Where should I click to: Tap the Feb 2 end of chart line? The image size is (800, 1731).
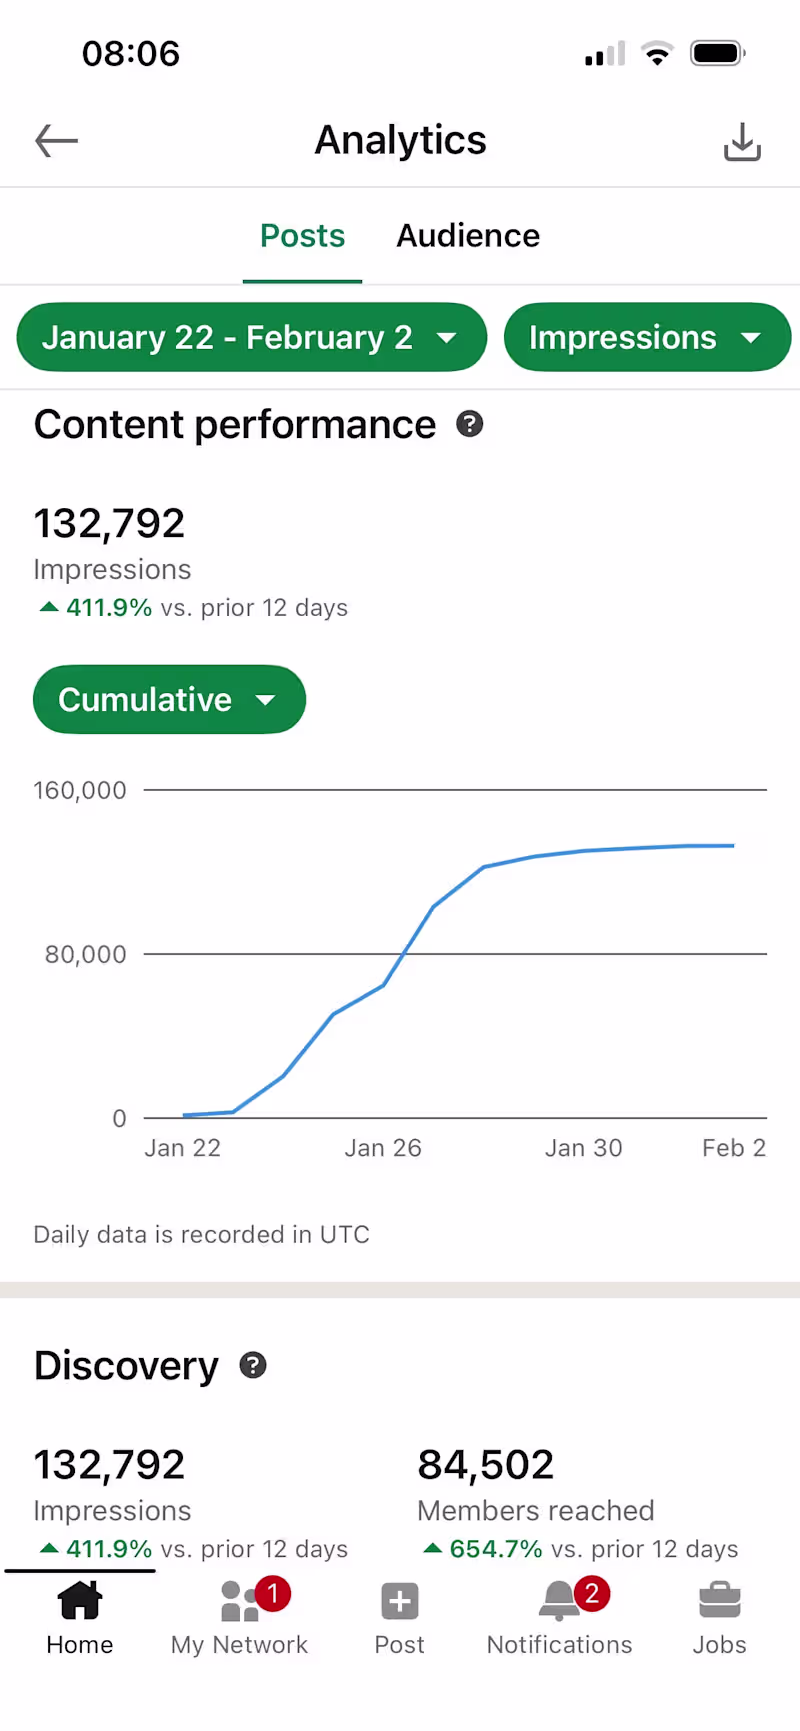(733, 846)
